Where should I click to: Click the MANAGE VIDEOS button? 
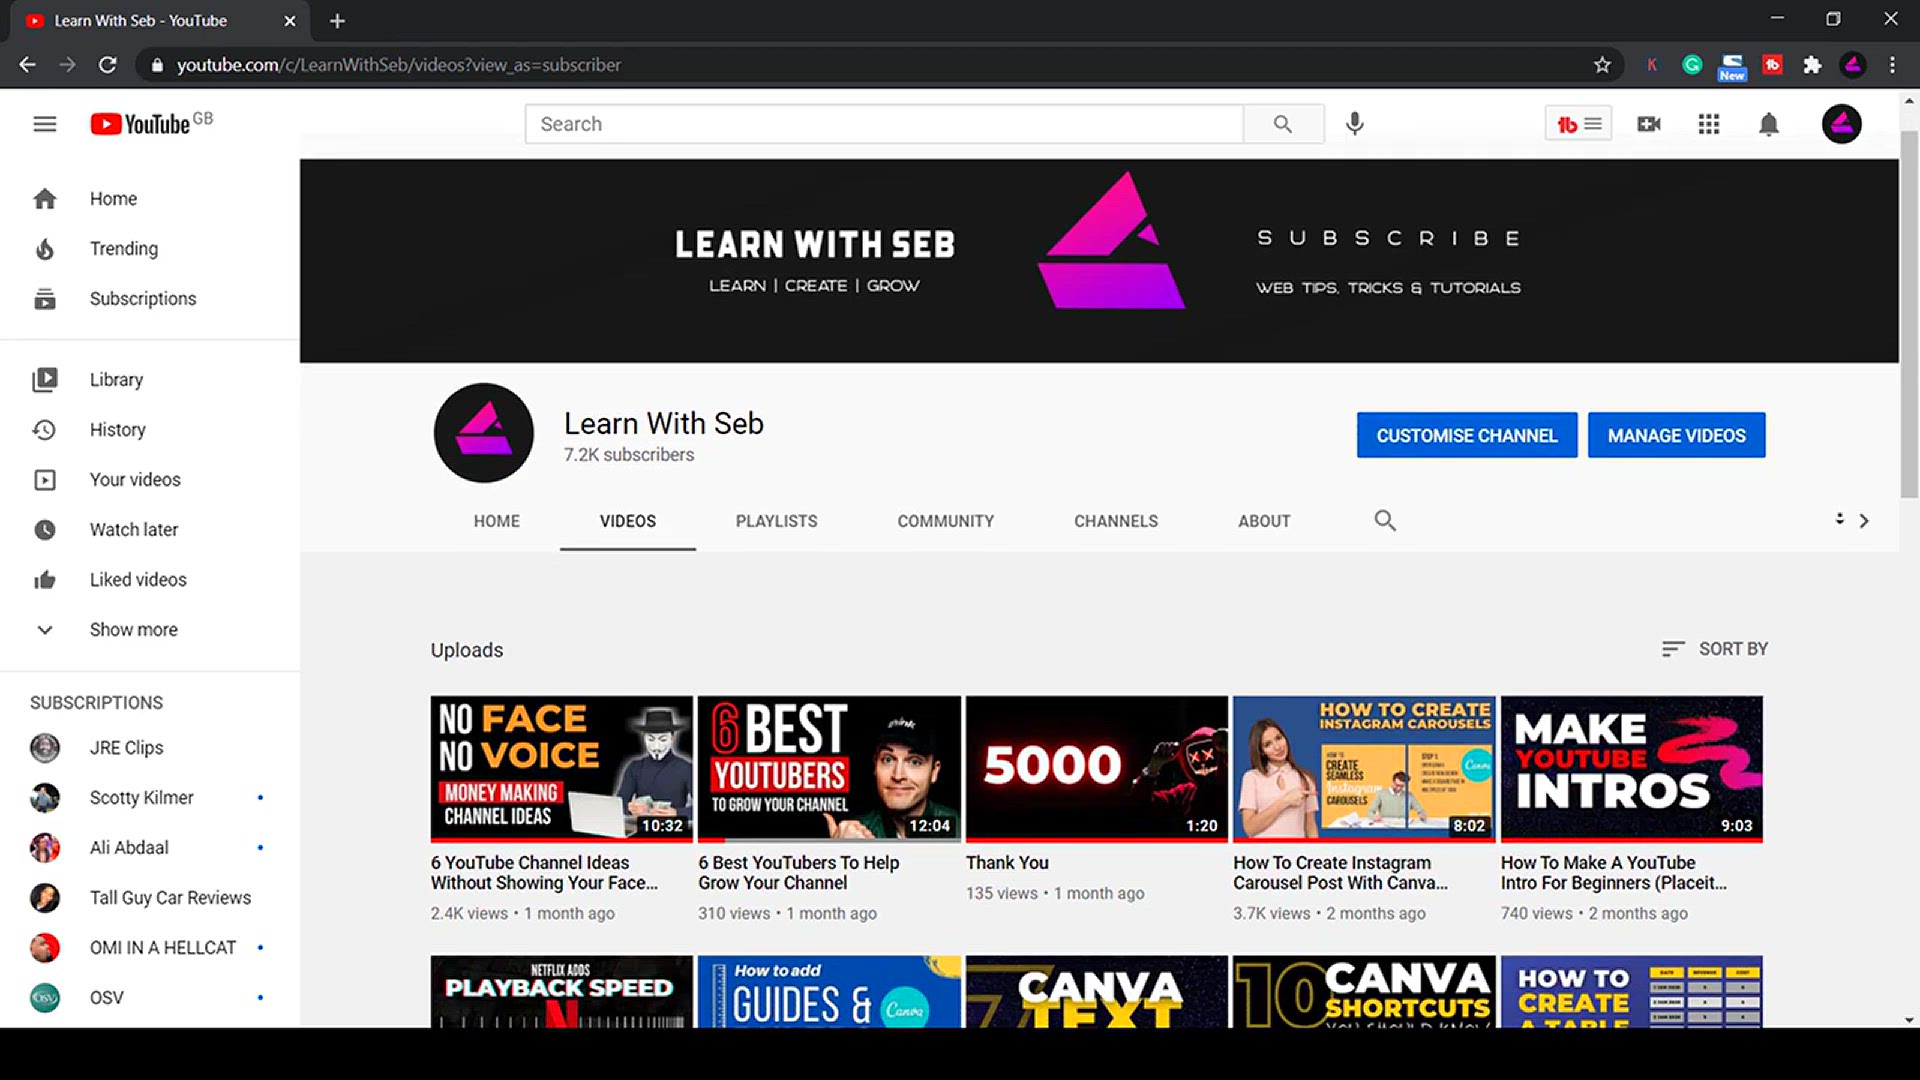[1677, 435]
